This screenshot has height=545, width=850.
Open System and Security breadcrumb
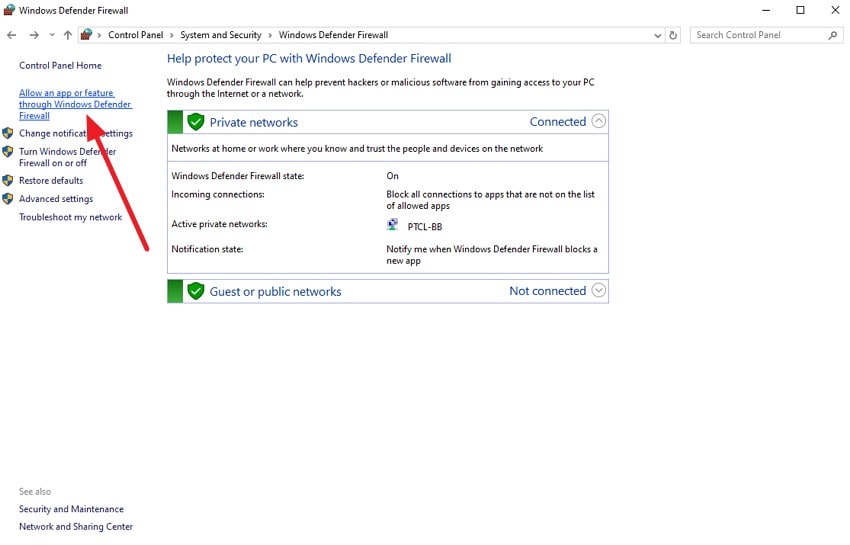click(221, 35)
